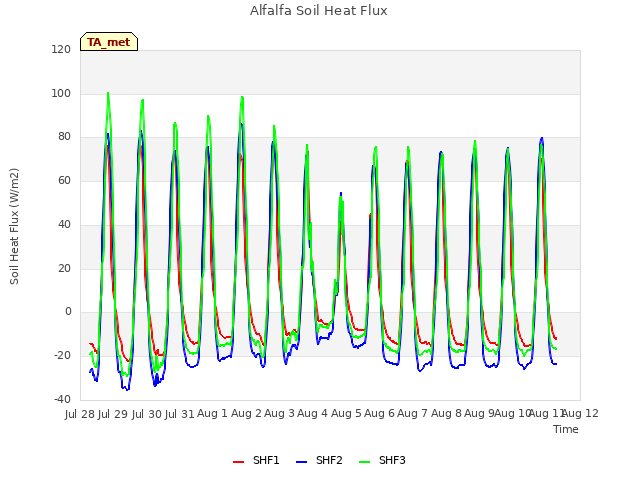Toggle the SHF1 series in the legend

tap(256, 460)
